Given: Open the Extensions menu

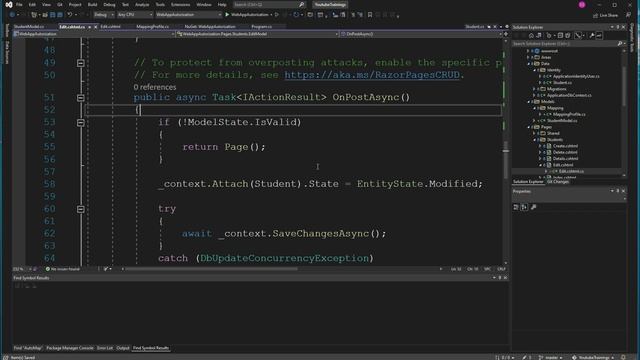Looking at the screenshot, I should (x=180, y=4).
